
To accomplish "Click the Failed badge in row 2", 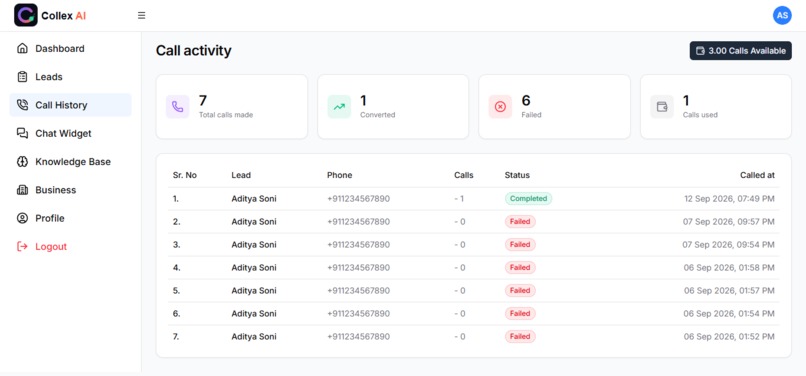I will pyautogui.click(x=520, y=222).
